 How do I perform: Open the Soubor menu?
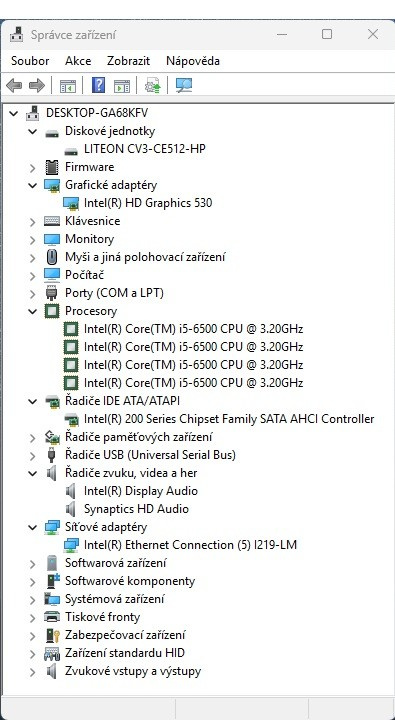(30, 61)
